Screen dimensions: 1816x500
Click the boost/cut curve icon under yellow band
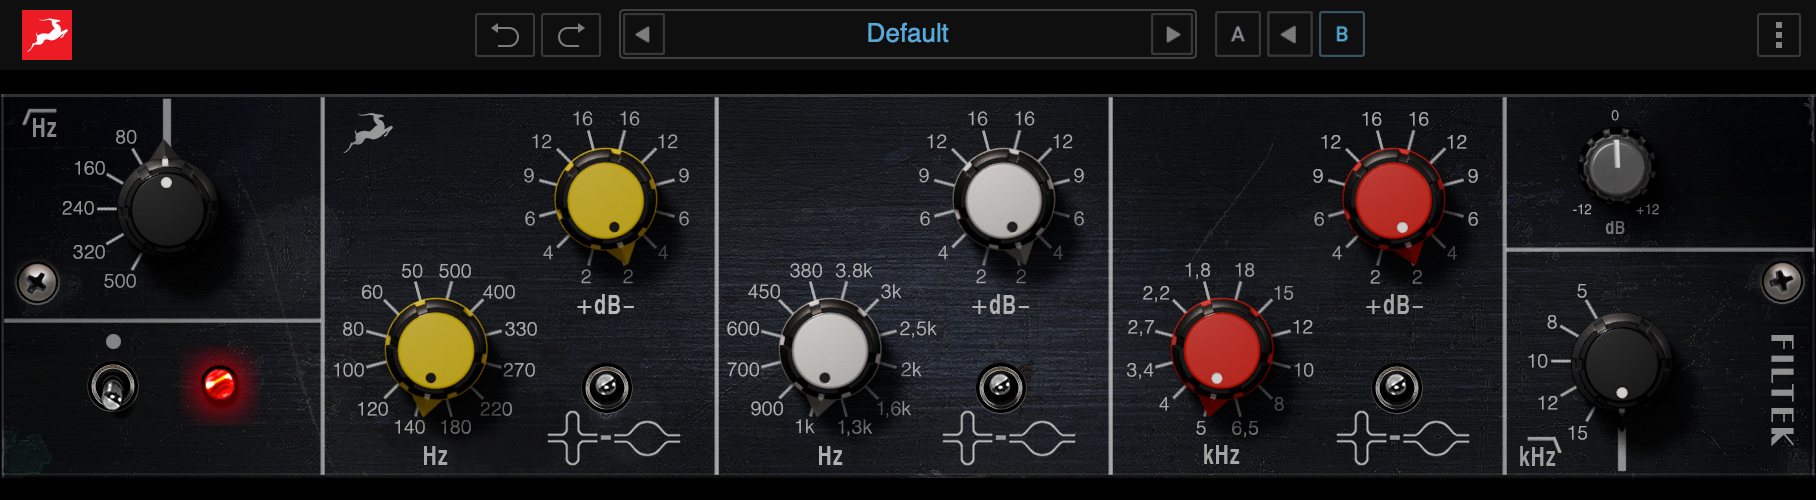[x=613, y=438]
